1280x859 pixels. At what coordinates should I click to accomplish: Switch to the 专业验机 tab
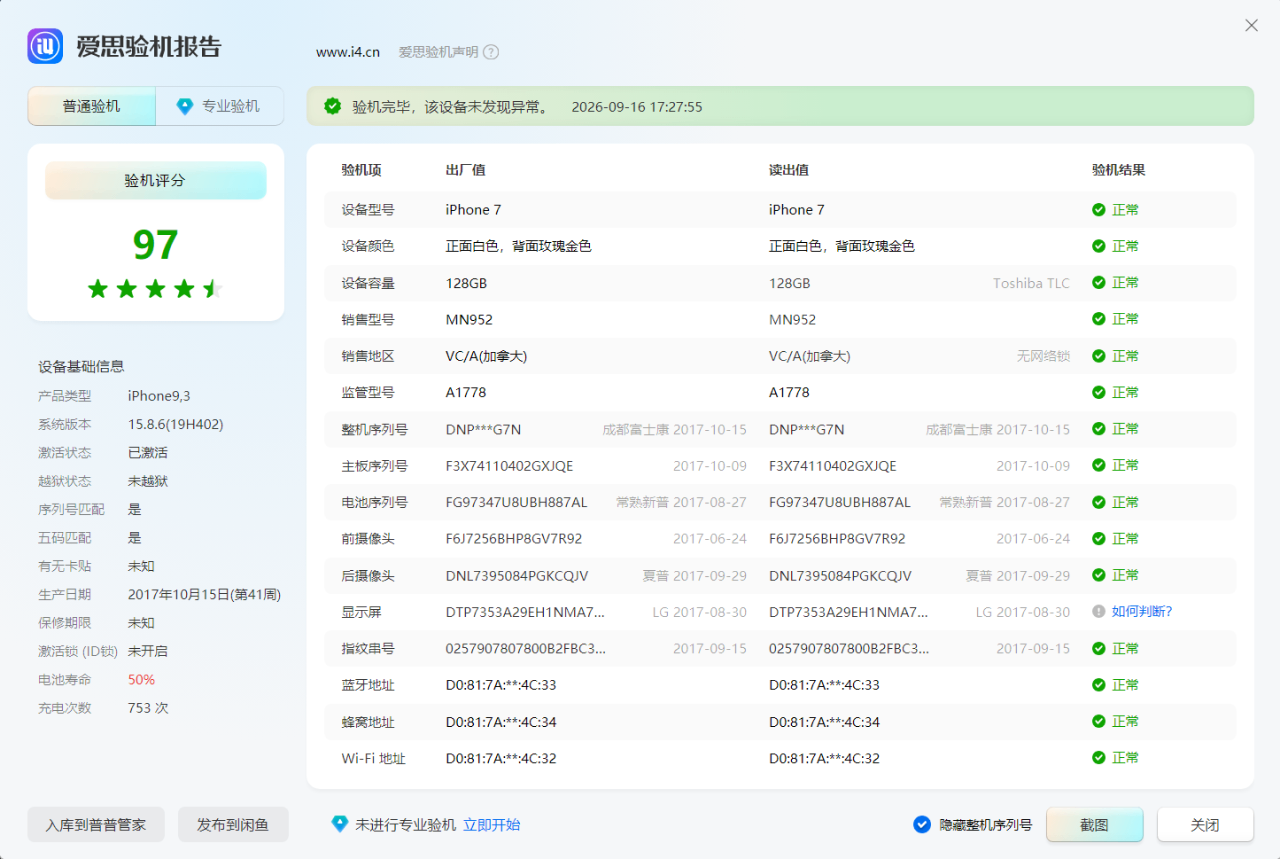tap(220, 106)
